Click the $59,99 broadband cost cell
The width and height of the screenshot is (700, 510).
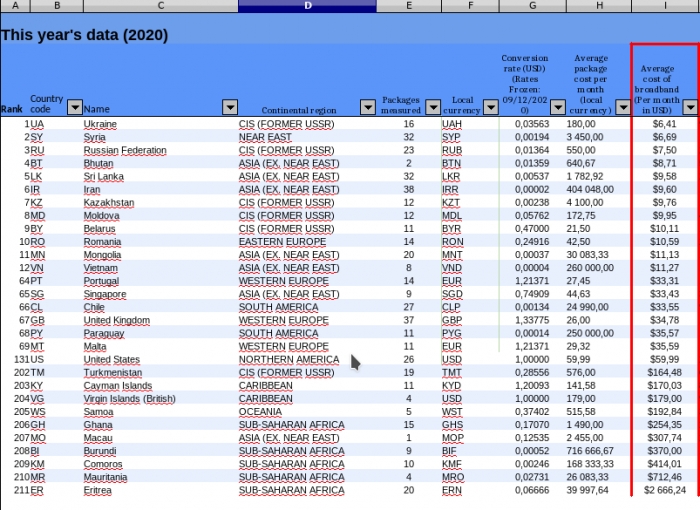[665, 360]
